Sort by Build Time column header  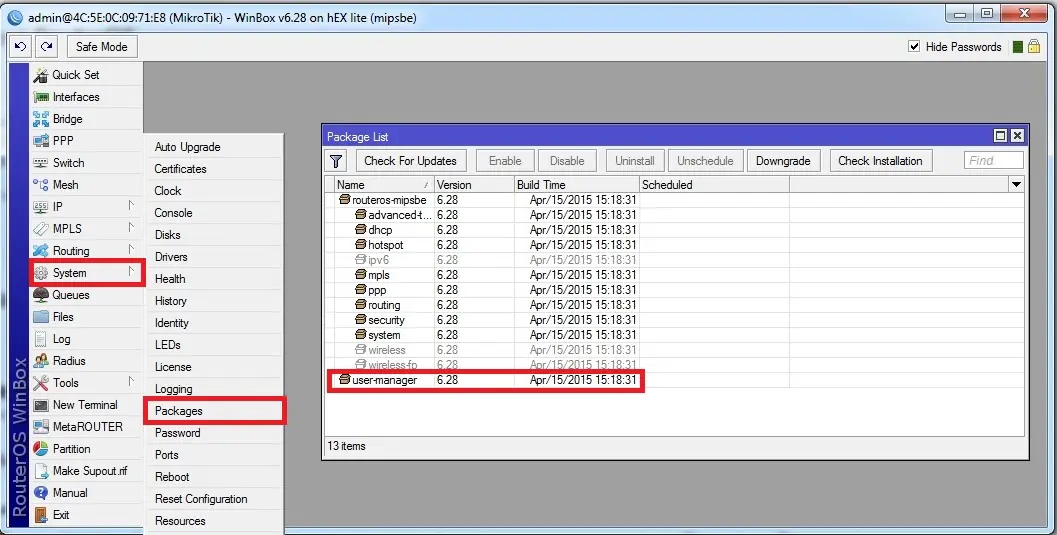(576, 185)
